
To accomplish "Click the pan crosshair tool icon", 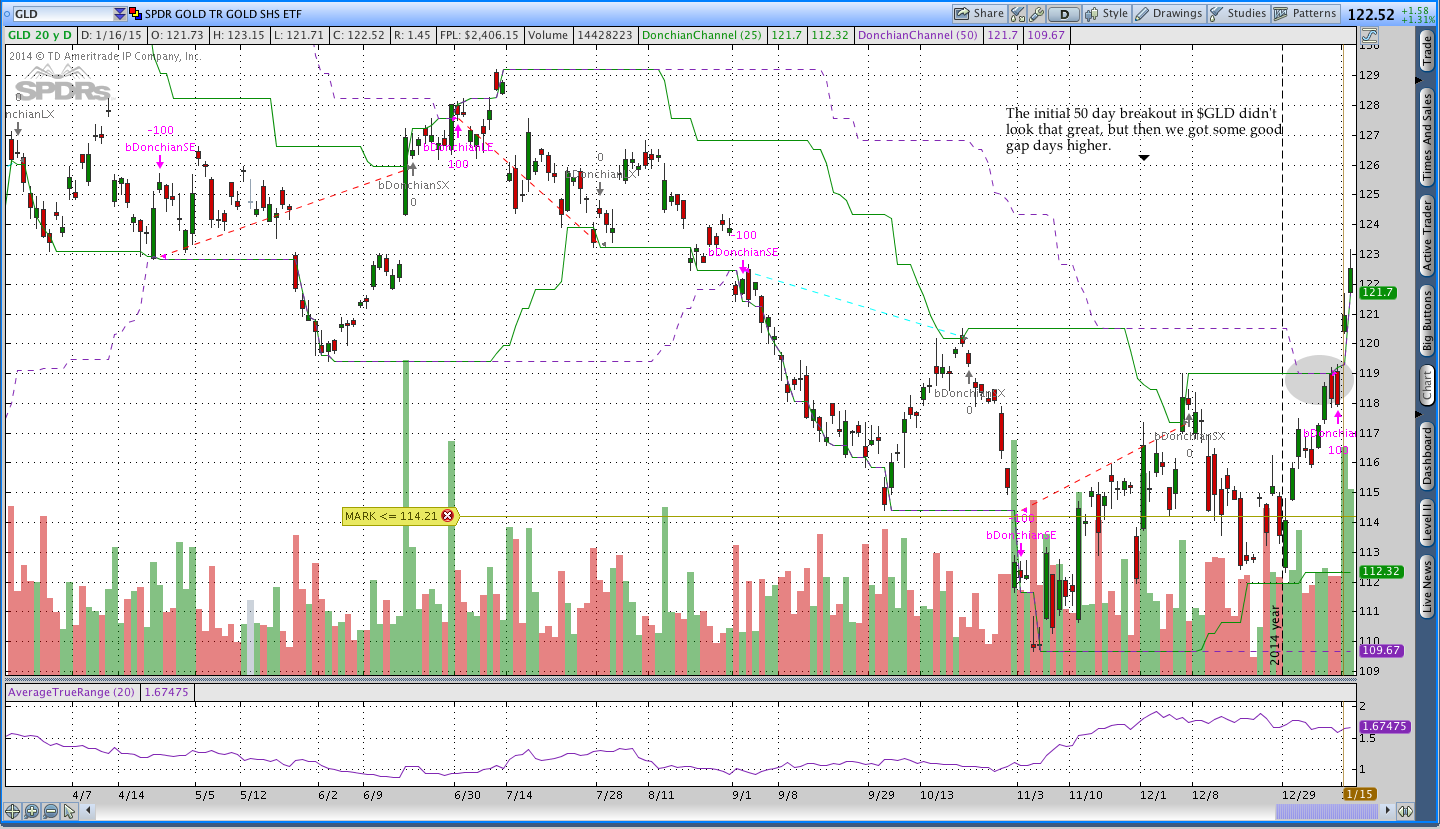I will coord(13,811).
